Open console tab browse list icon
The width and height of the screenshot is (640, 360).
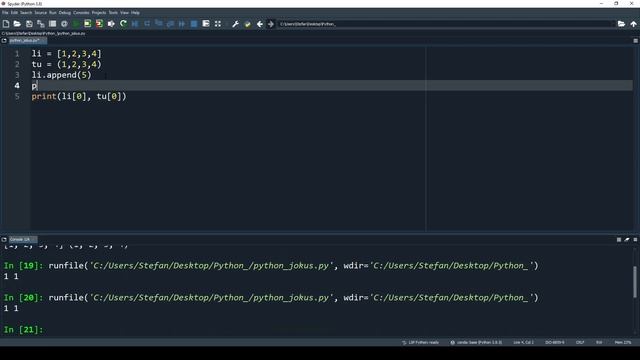(4, 240)
